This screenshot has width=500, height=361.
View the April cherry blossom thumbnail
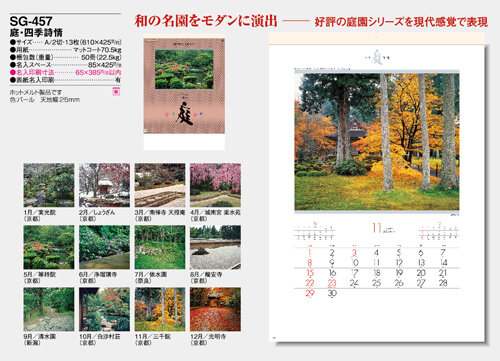click(215, 185)
